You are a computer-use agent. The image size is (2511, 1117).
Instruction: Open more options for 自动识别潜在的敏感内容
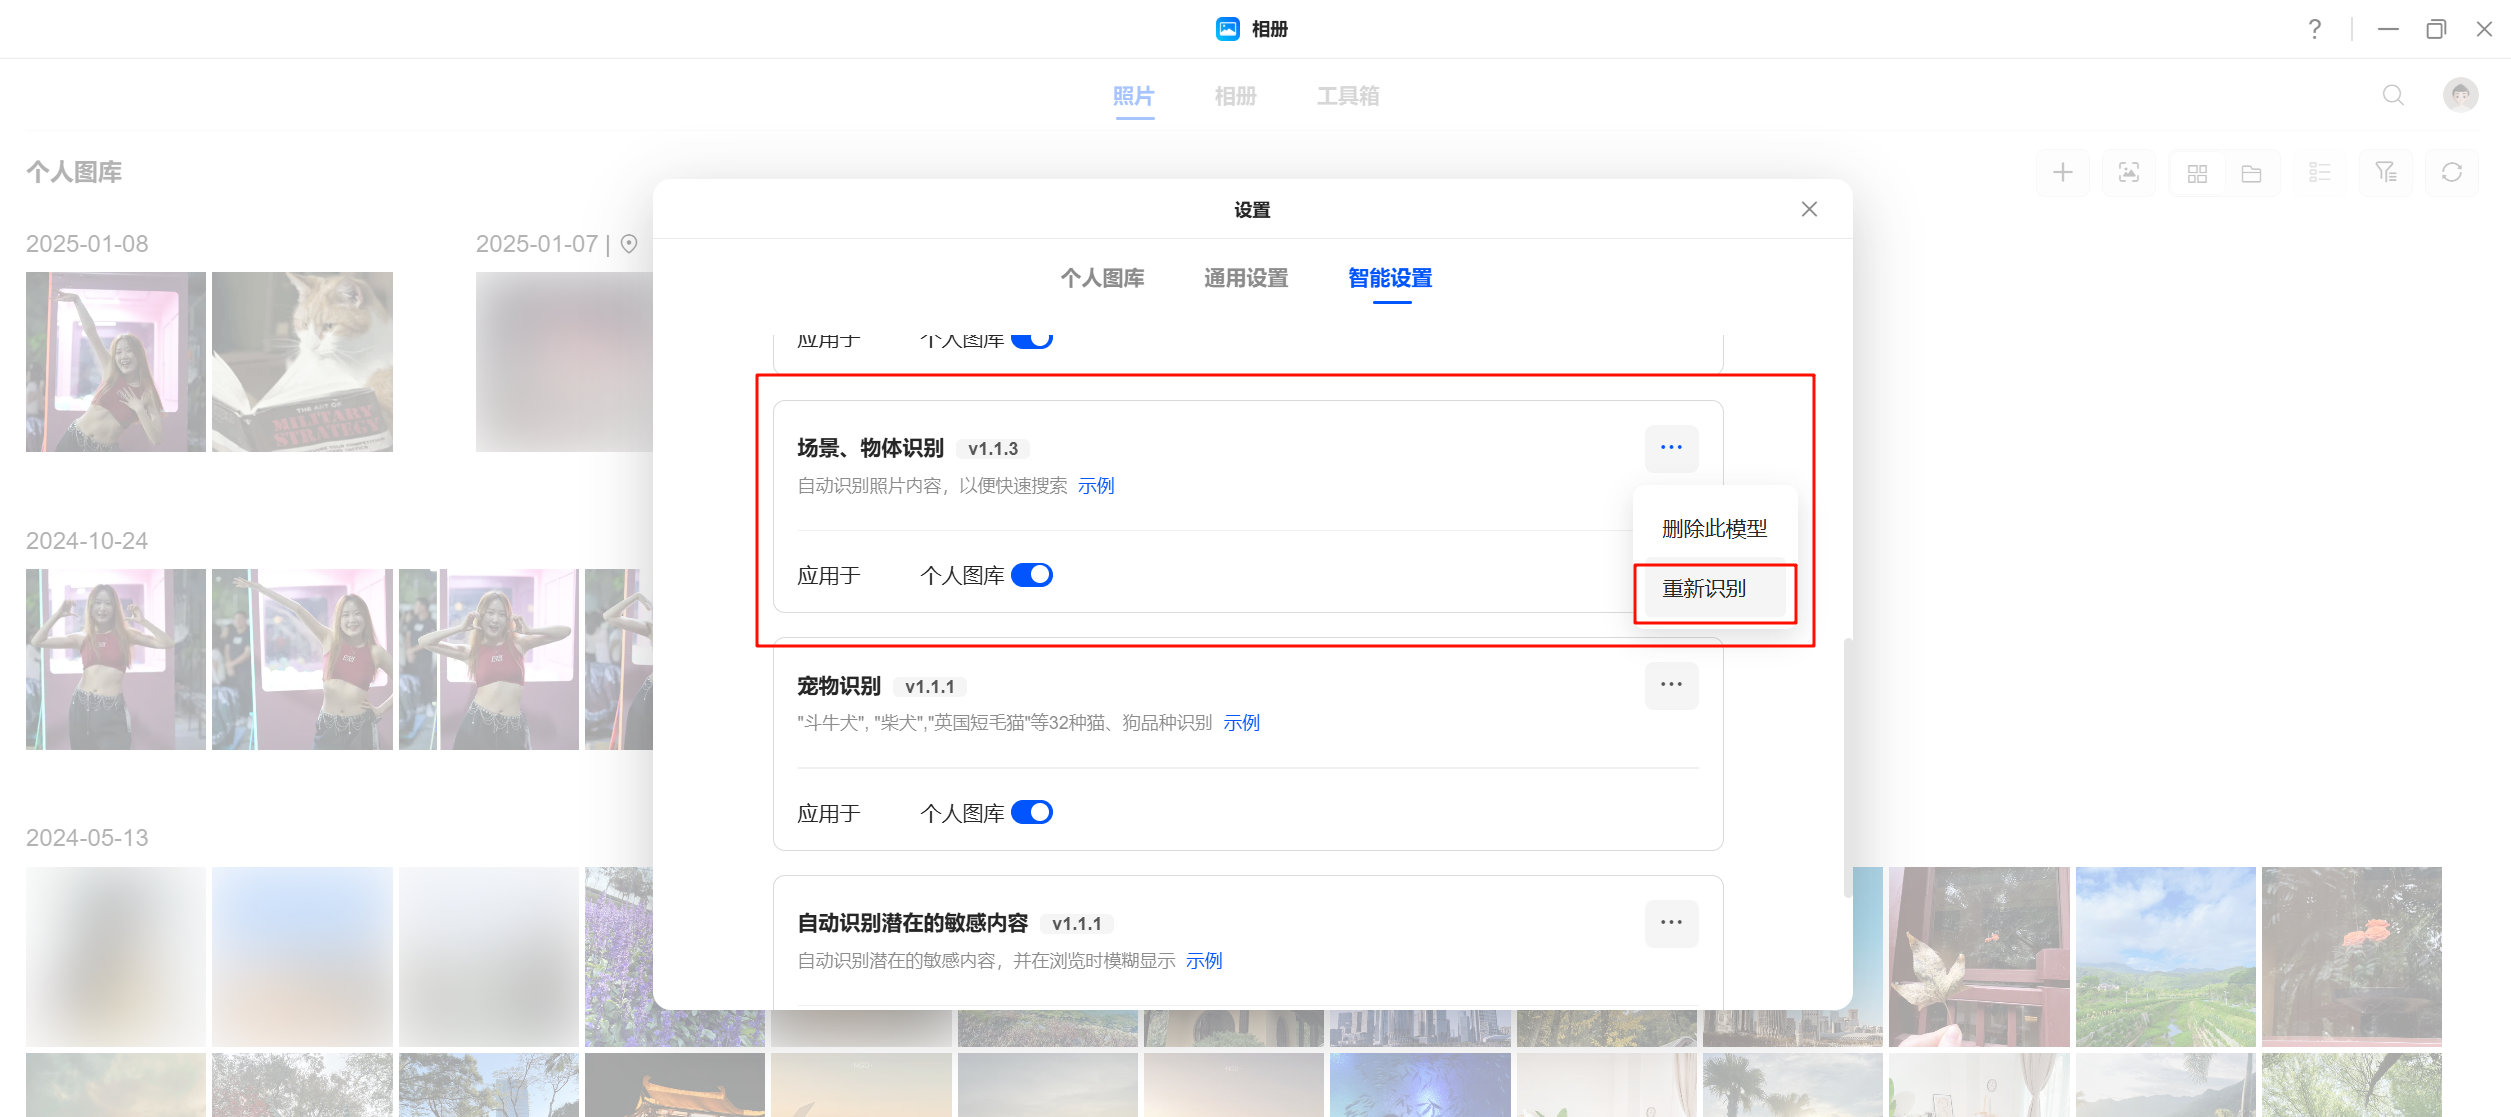(1671, 922)
